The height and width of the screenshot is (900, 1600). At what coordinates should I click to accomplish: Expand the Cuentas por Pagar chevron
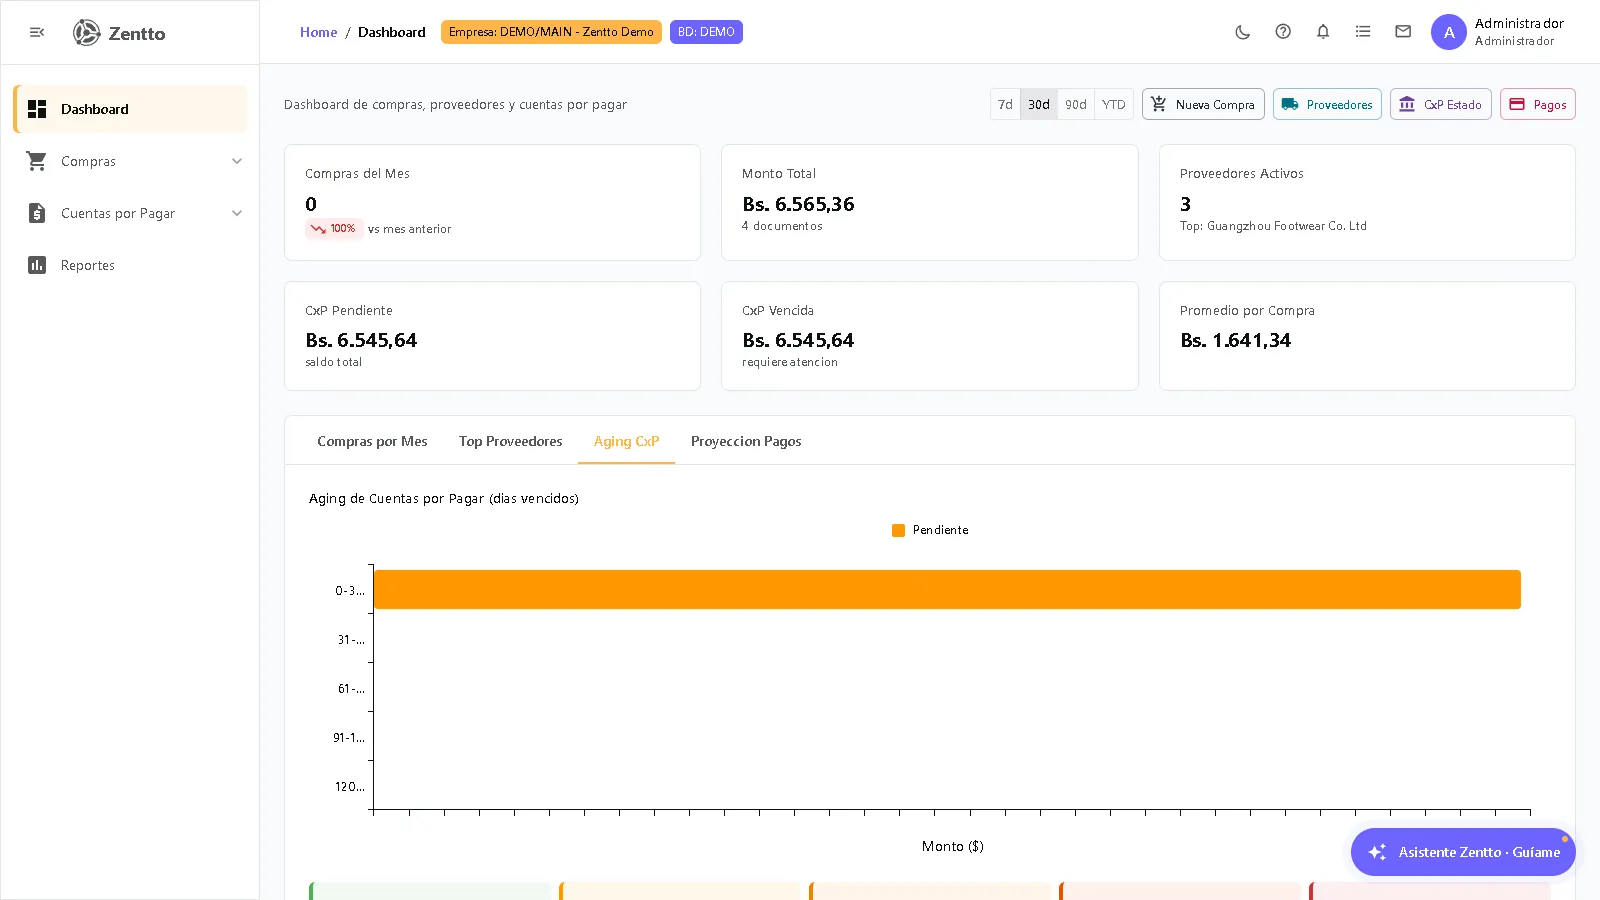(x=237, y=213)
